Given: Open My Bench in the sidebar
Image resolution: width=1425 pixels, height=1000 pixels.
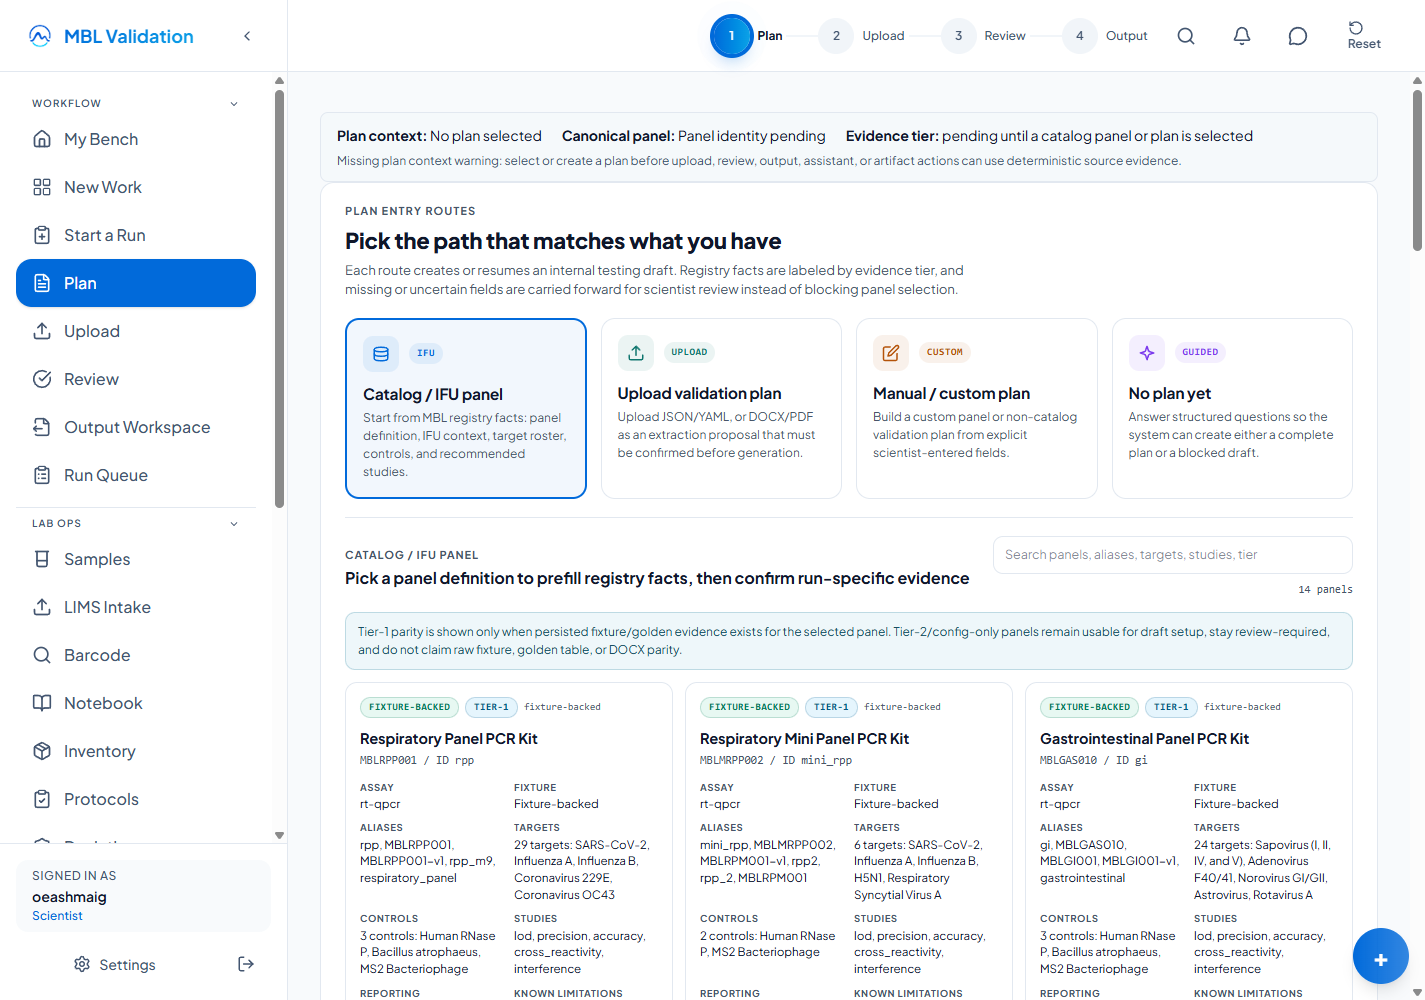Looking at the screenshot, I should click(x=136, y=139).
